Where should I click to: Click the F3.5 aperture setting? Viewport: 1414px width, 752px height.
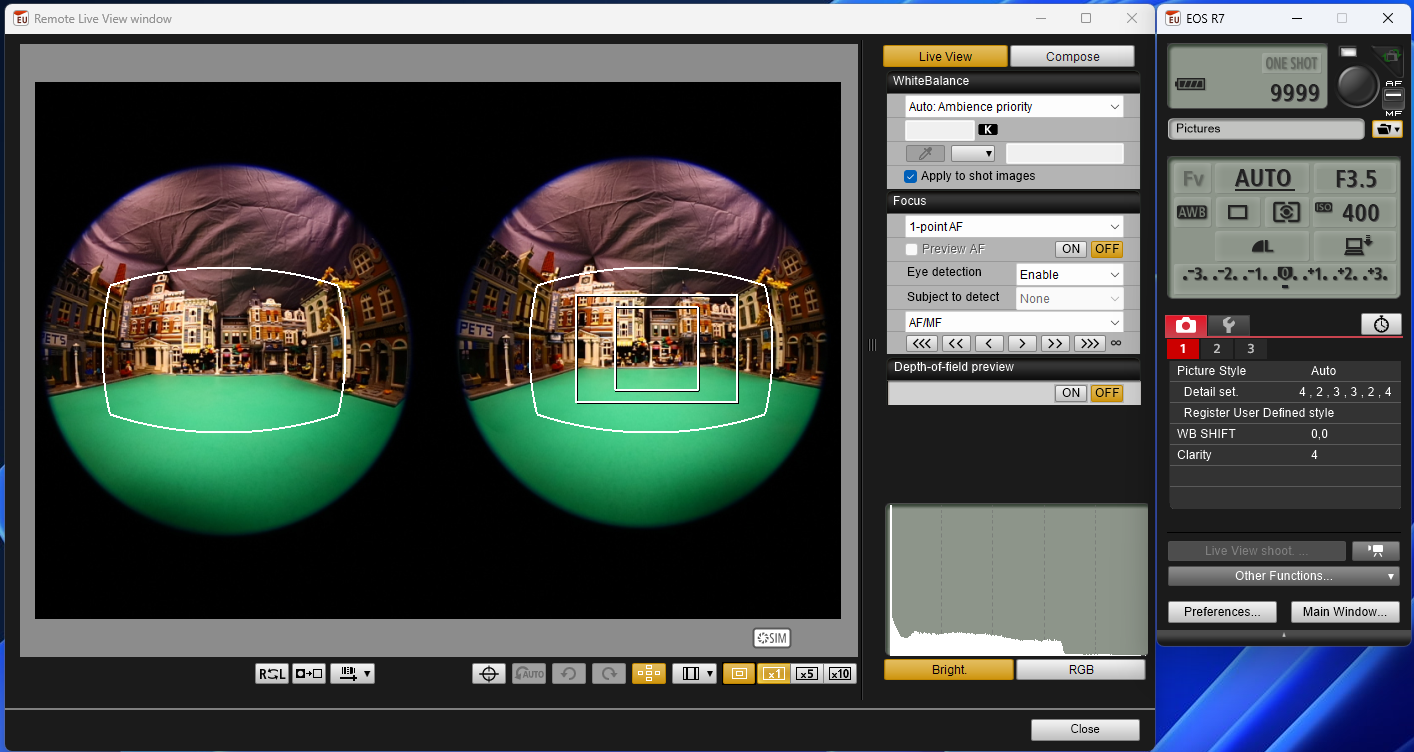(1356, 180)
